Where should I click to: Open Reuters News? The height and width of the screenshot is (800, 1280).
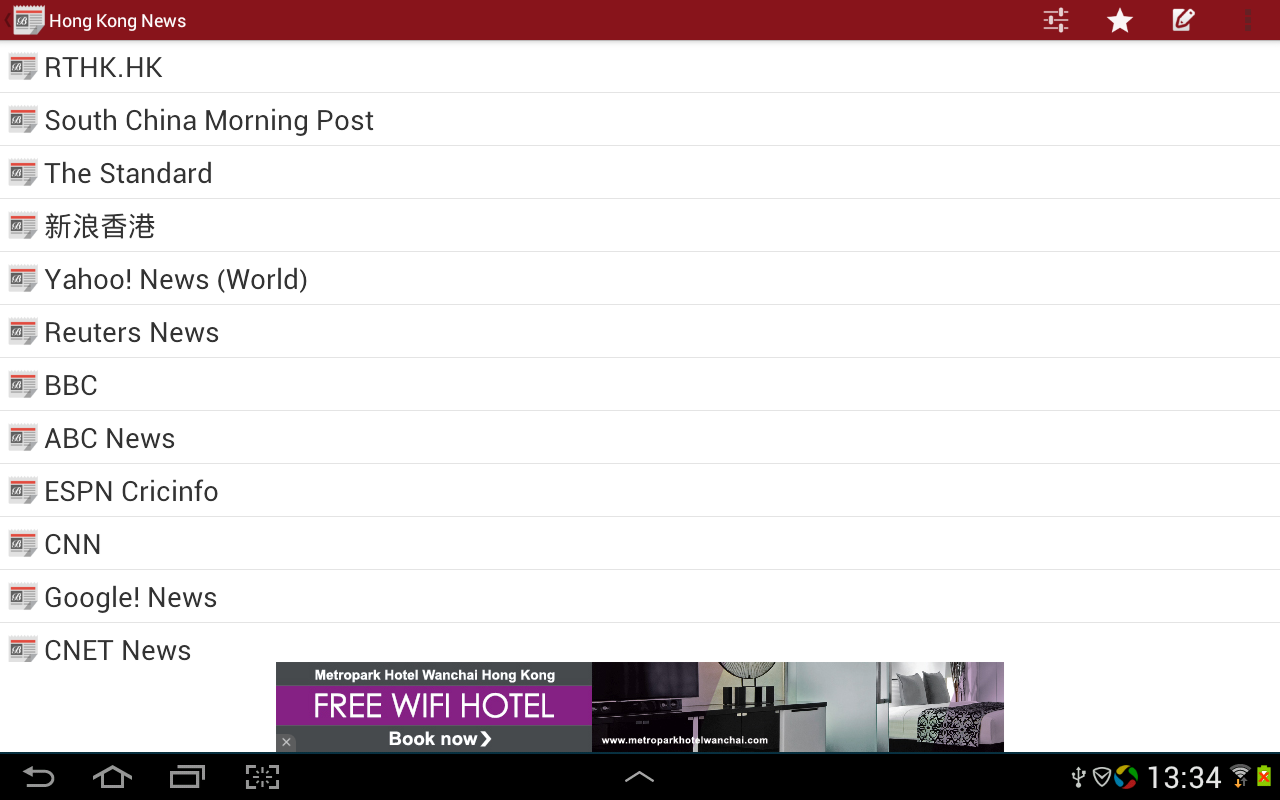pyautogui.click(x=640, y=332)
